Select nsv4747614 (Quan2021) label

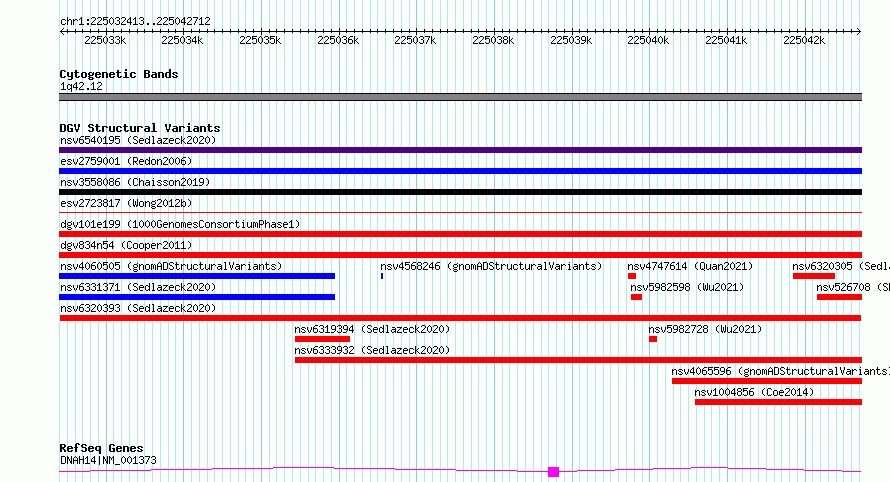tap(690, 266)
